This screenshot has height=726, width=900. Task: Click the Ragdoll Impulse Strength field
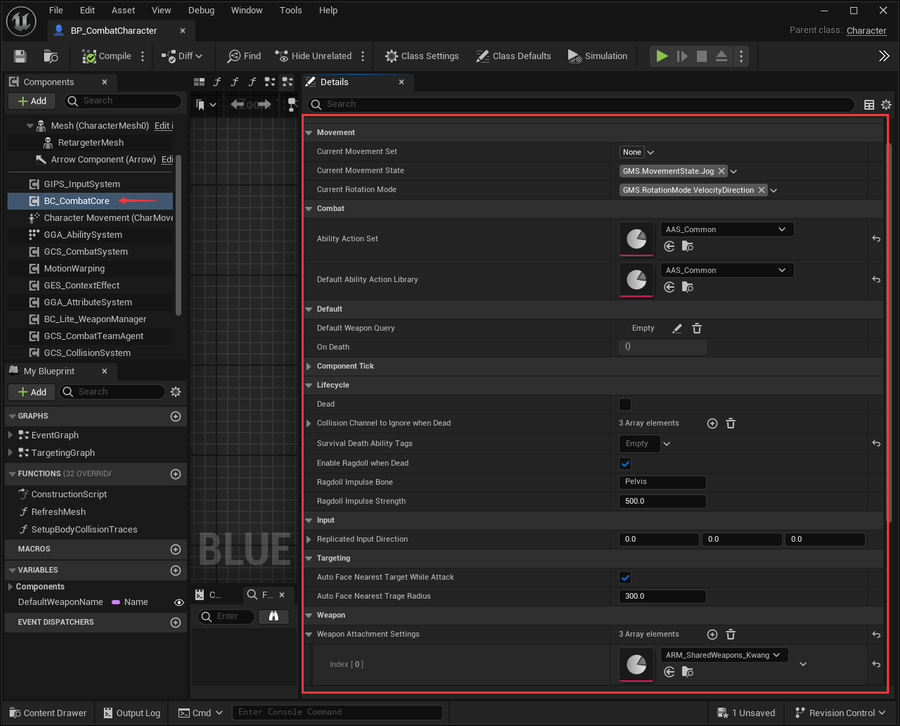(662, 502)
